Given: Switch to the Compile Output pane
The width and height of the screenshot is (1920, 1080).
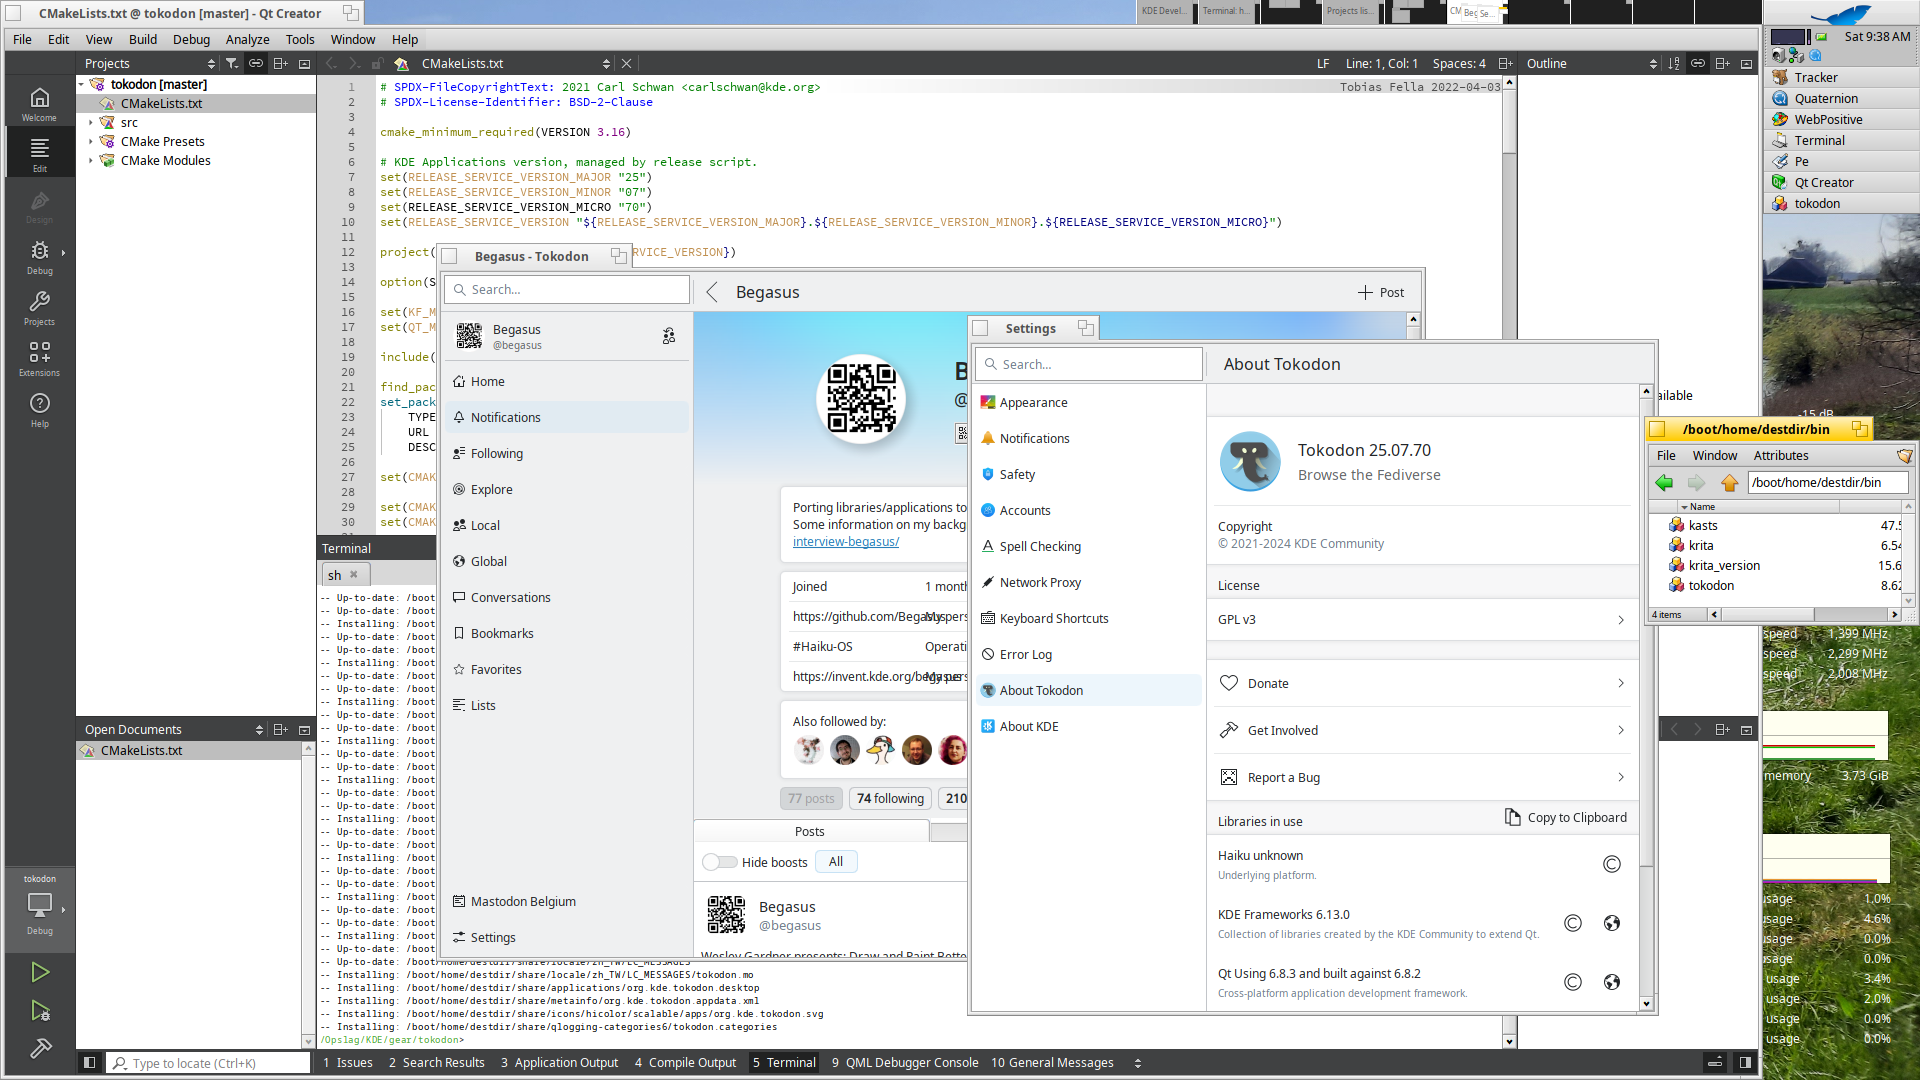Looking at the screenshot, I should click(x=685, y=1062).
